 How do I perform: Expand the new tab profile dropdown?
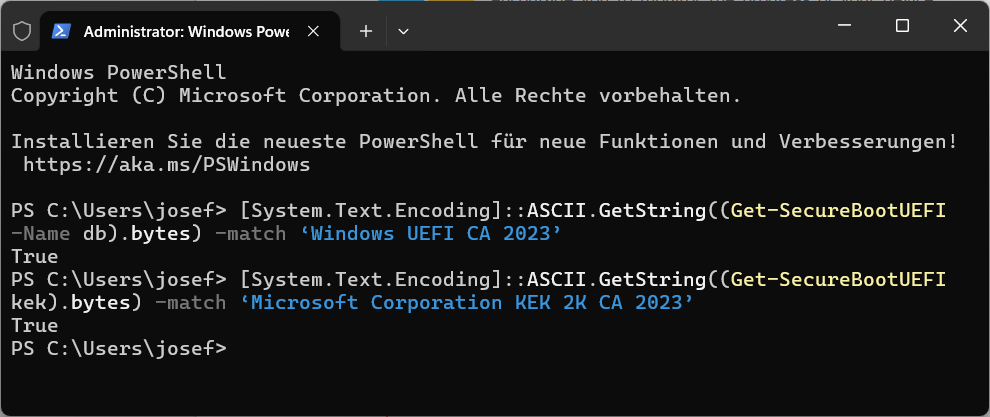coord(403,31)
